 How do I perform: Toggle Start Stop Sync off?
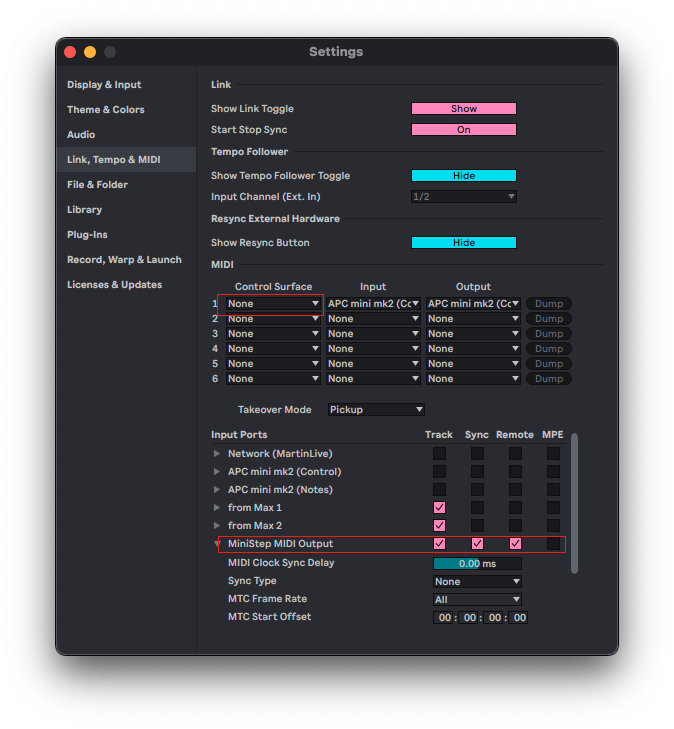pos(464,130)
